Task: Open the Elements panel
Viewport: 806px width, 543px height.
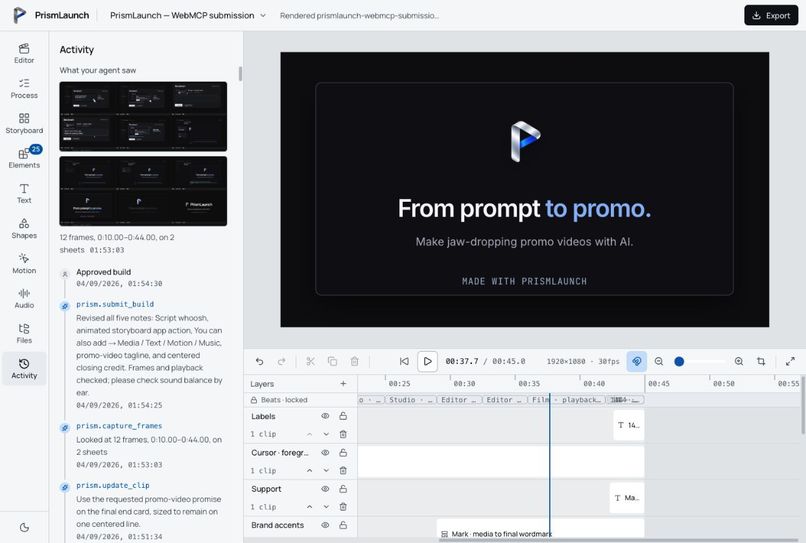Action: pyautogui.click(x=24, y=158)
